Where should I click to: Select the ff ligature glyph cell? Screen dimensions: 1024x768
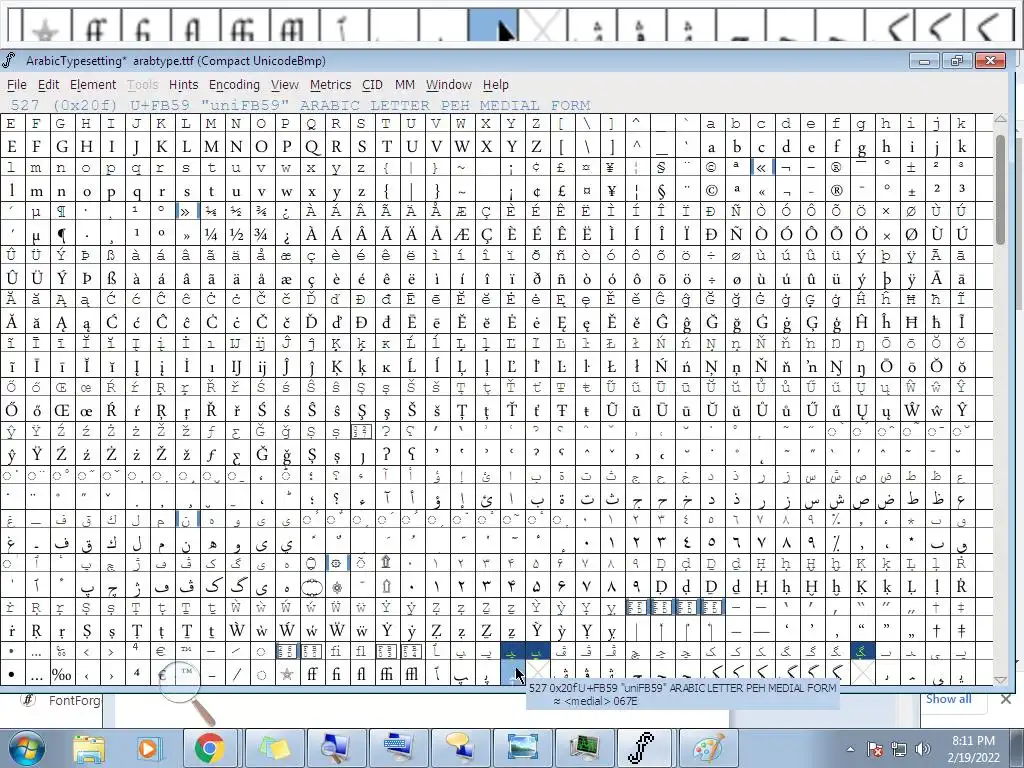coord(312,674)
